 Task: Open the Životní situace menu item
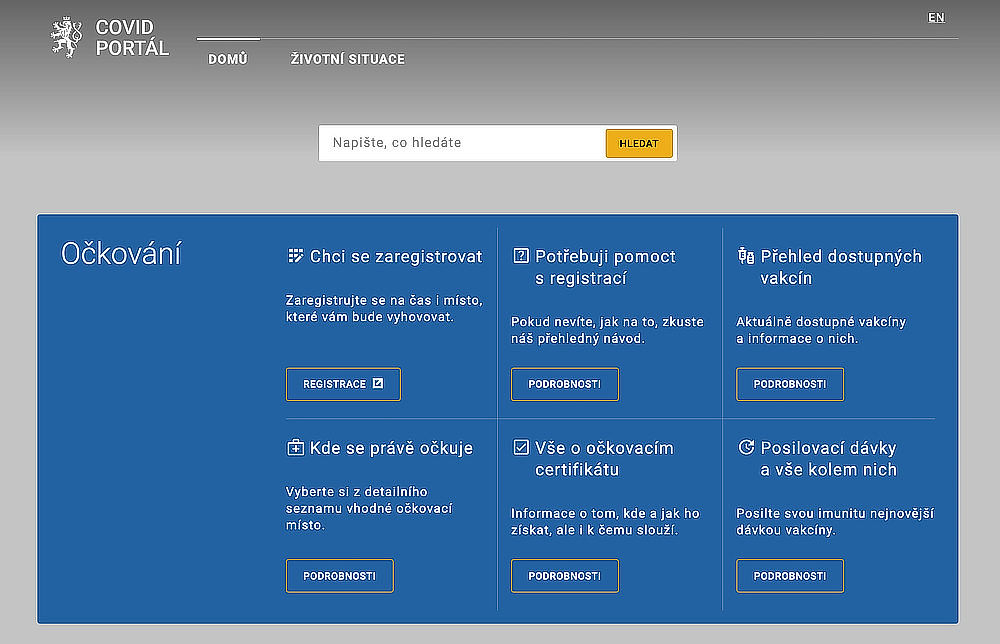347,59
